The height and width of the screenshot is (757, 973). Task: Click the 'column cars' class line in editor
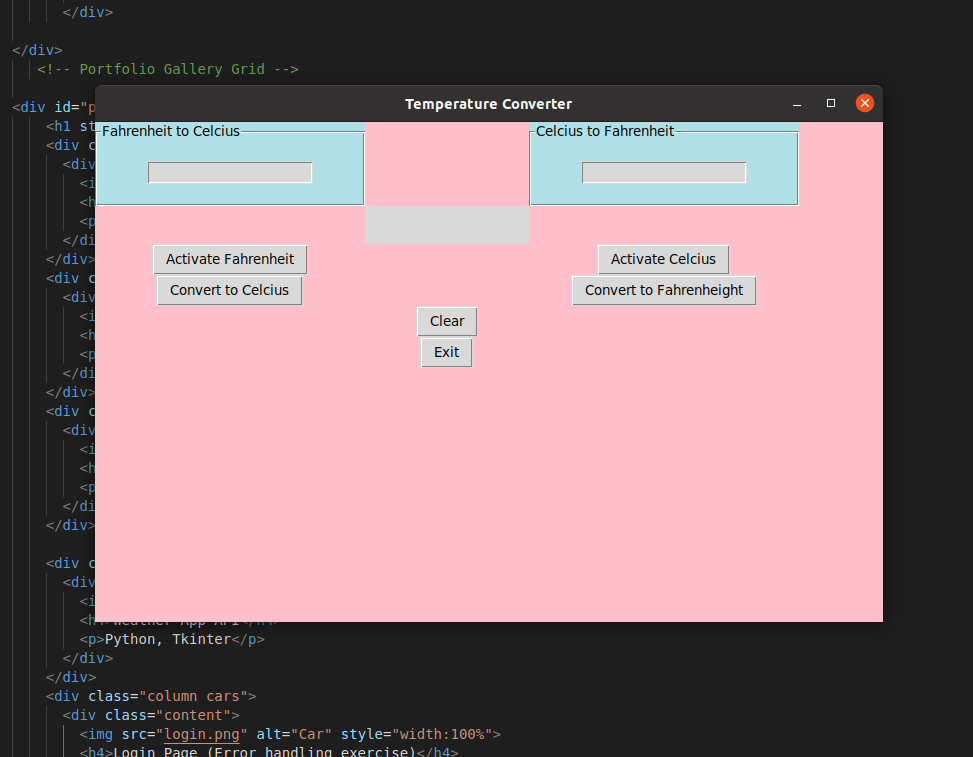pos(151,696)
